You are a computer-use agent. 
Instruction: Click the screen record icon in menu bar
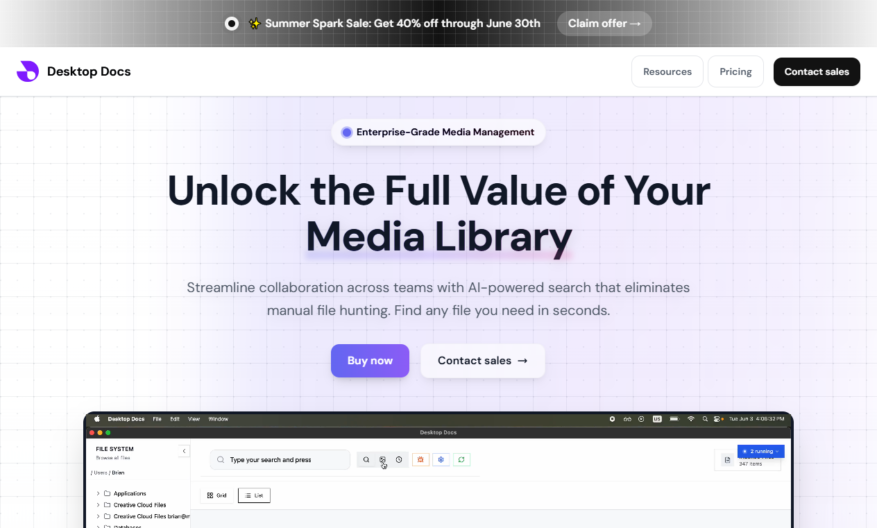tap(612, 418)
